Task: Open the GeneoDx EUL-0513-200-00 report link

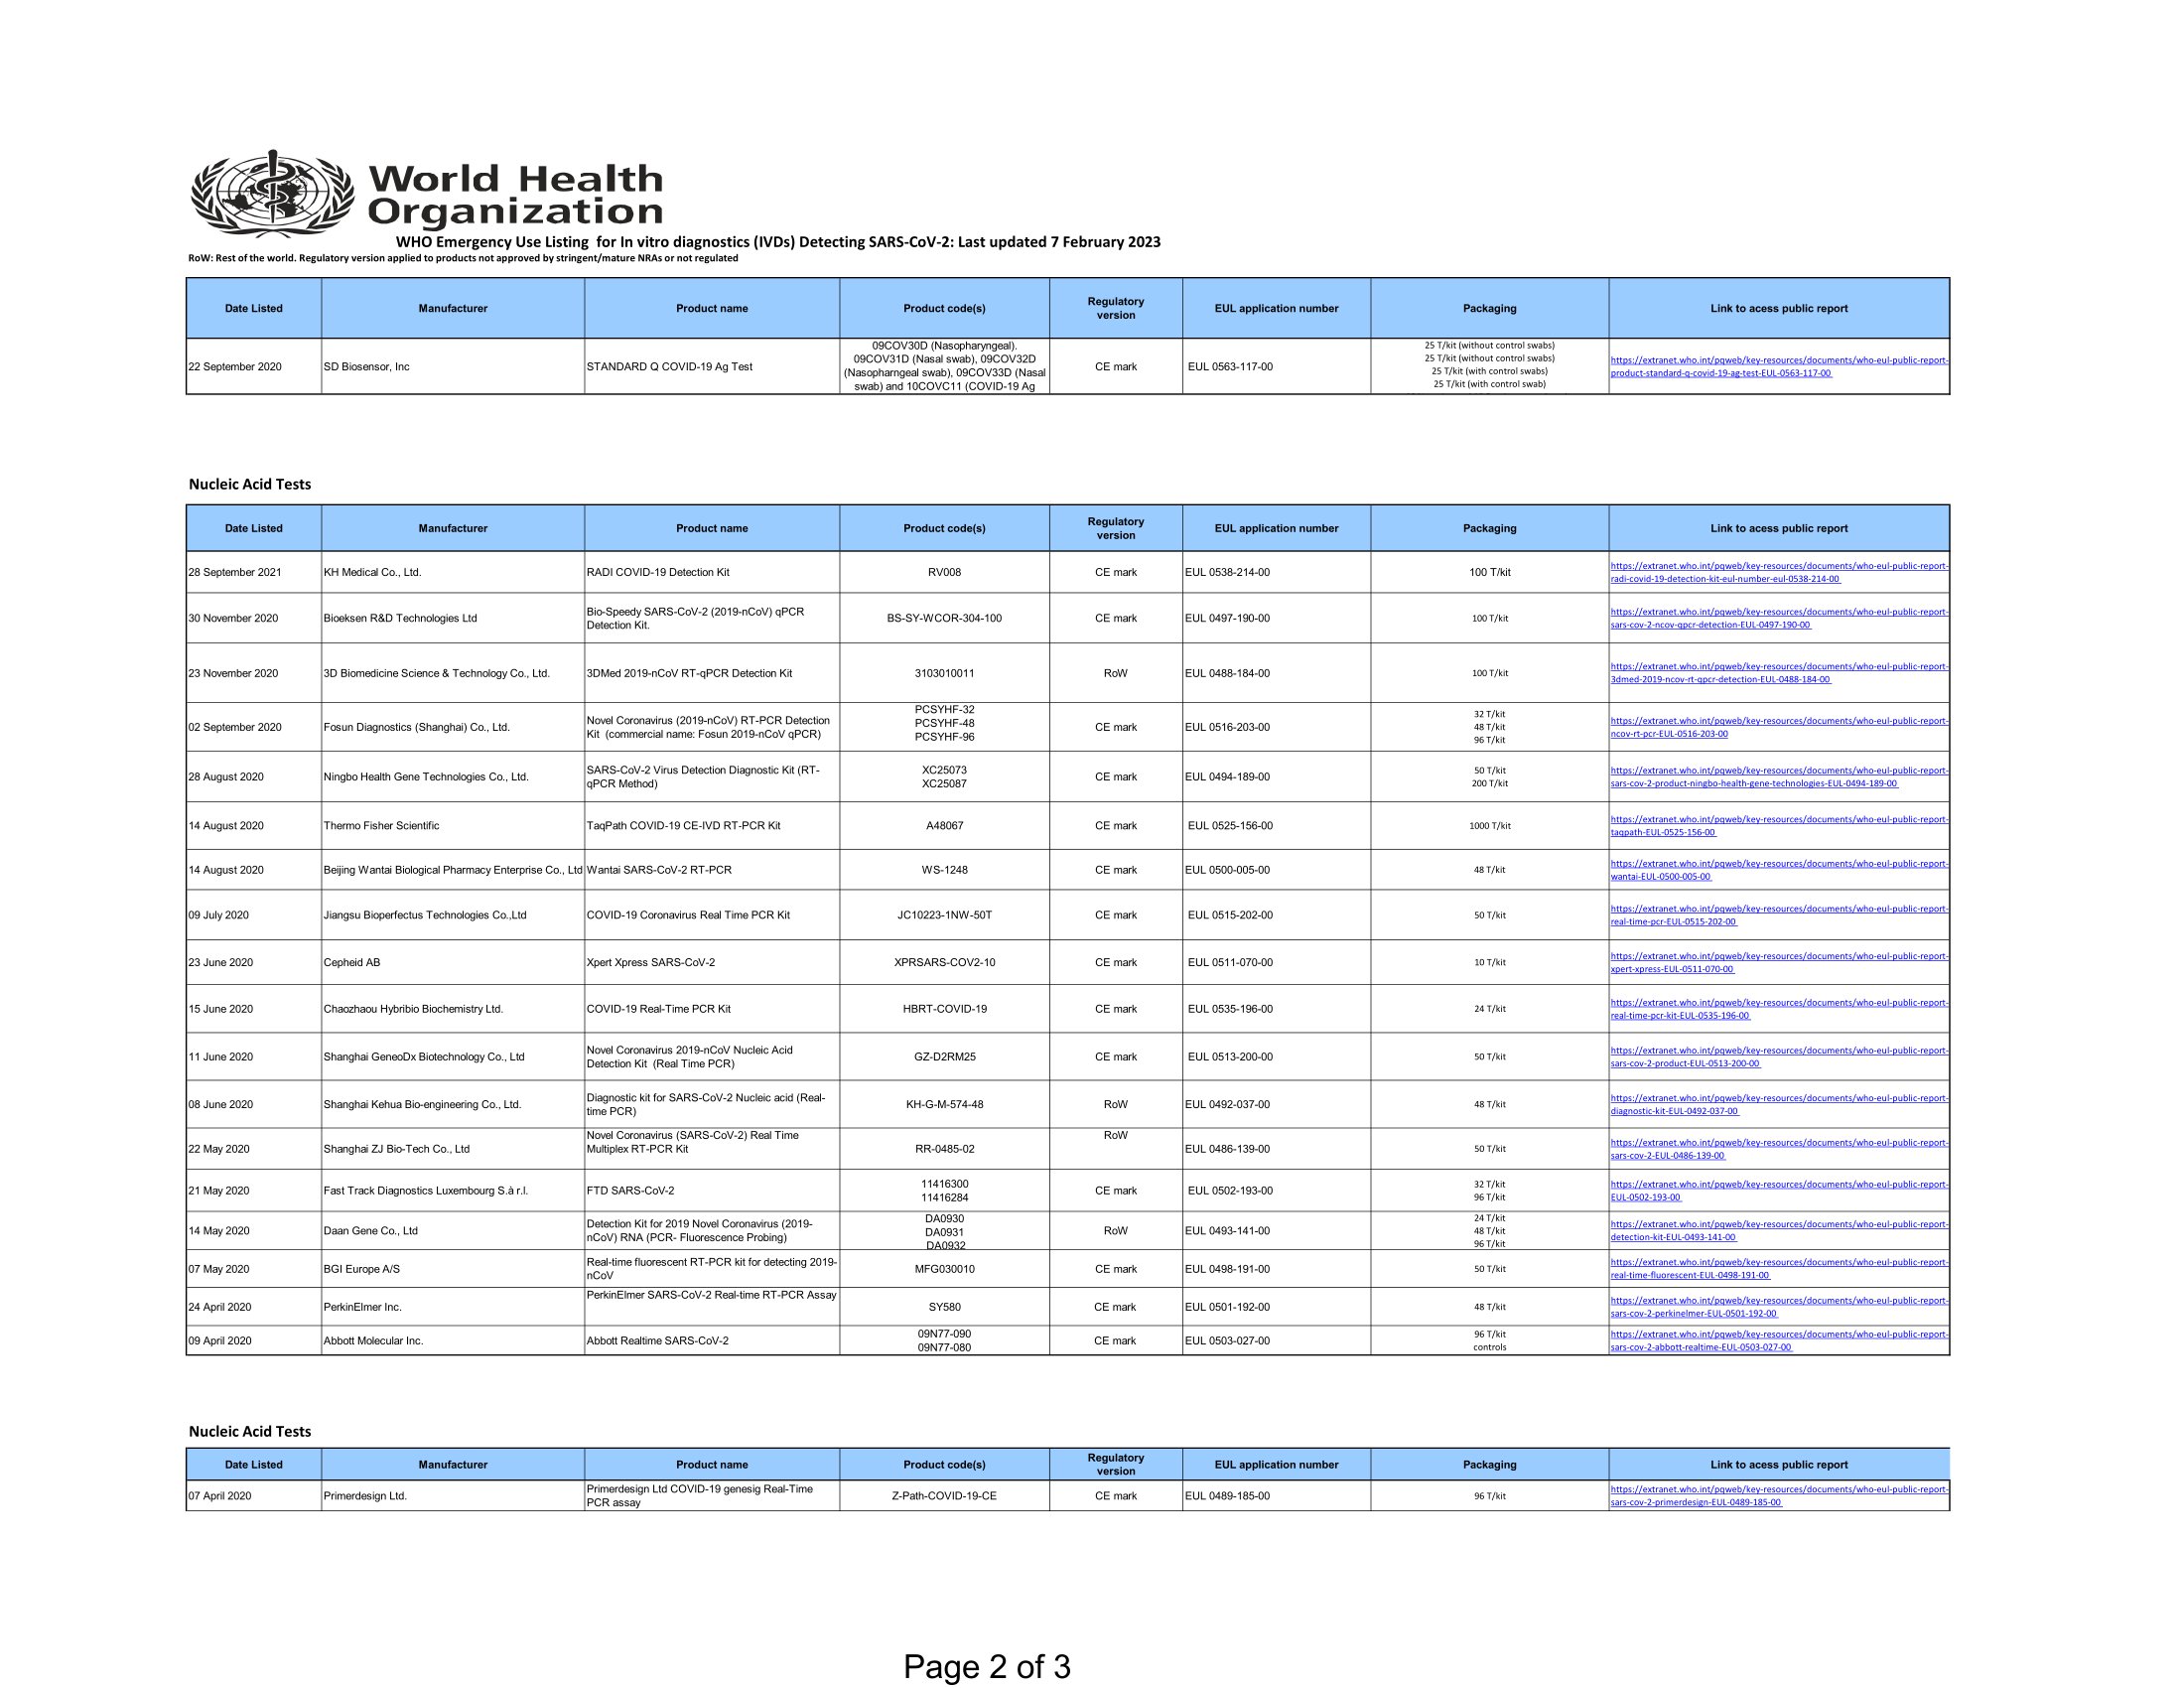Action: tap(1779, 1057)
